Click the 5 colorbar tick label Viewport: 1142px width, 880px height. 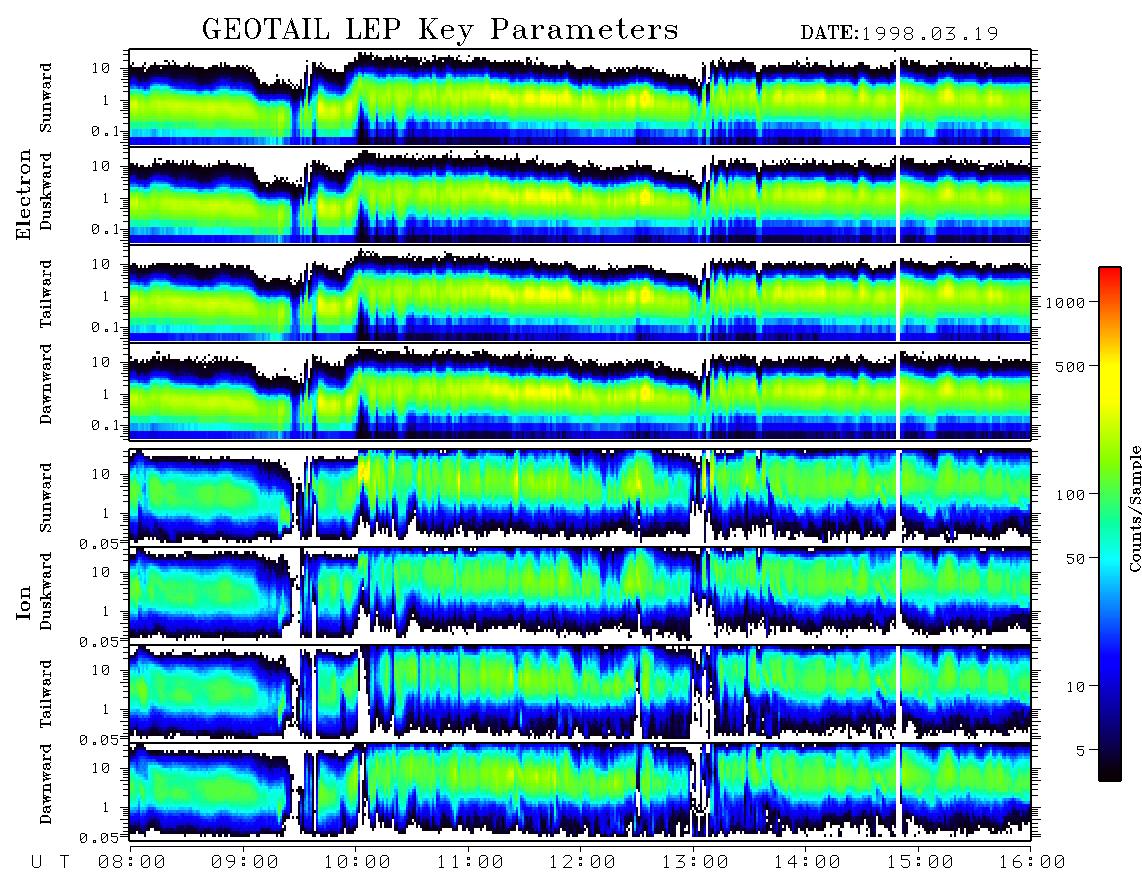1081,750
